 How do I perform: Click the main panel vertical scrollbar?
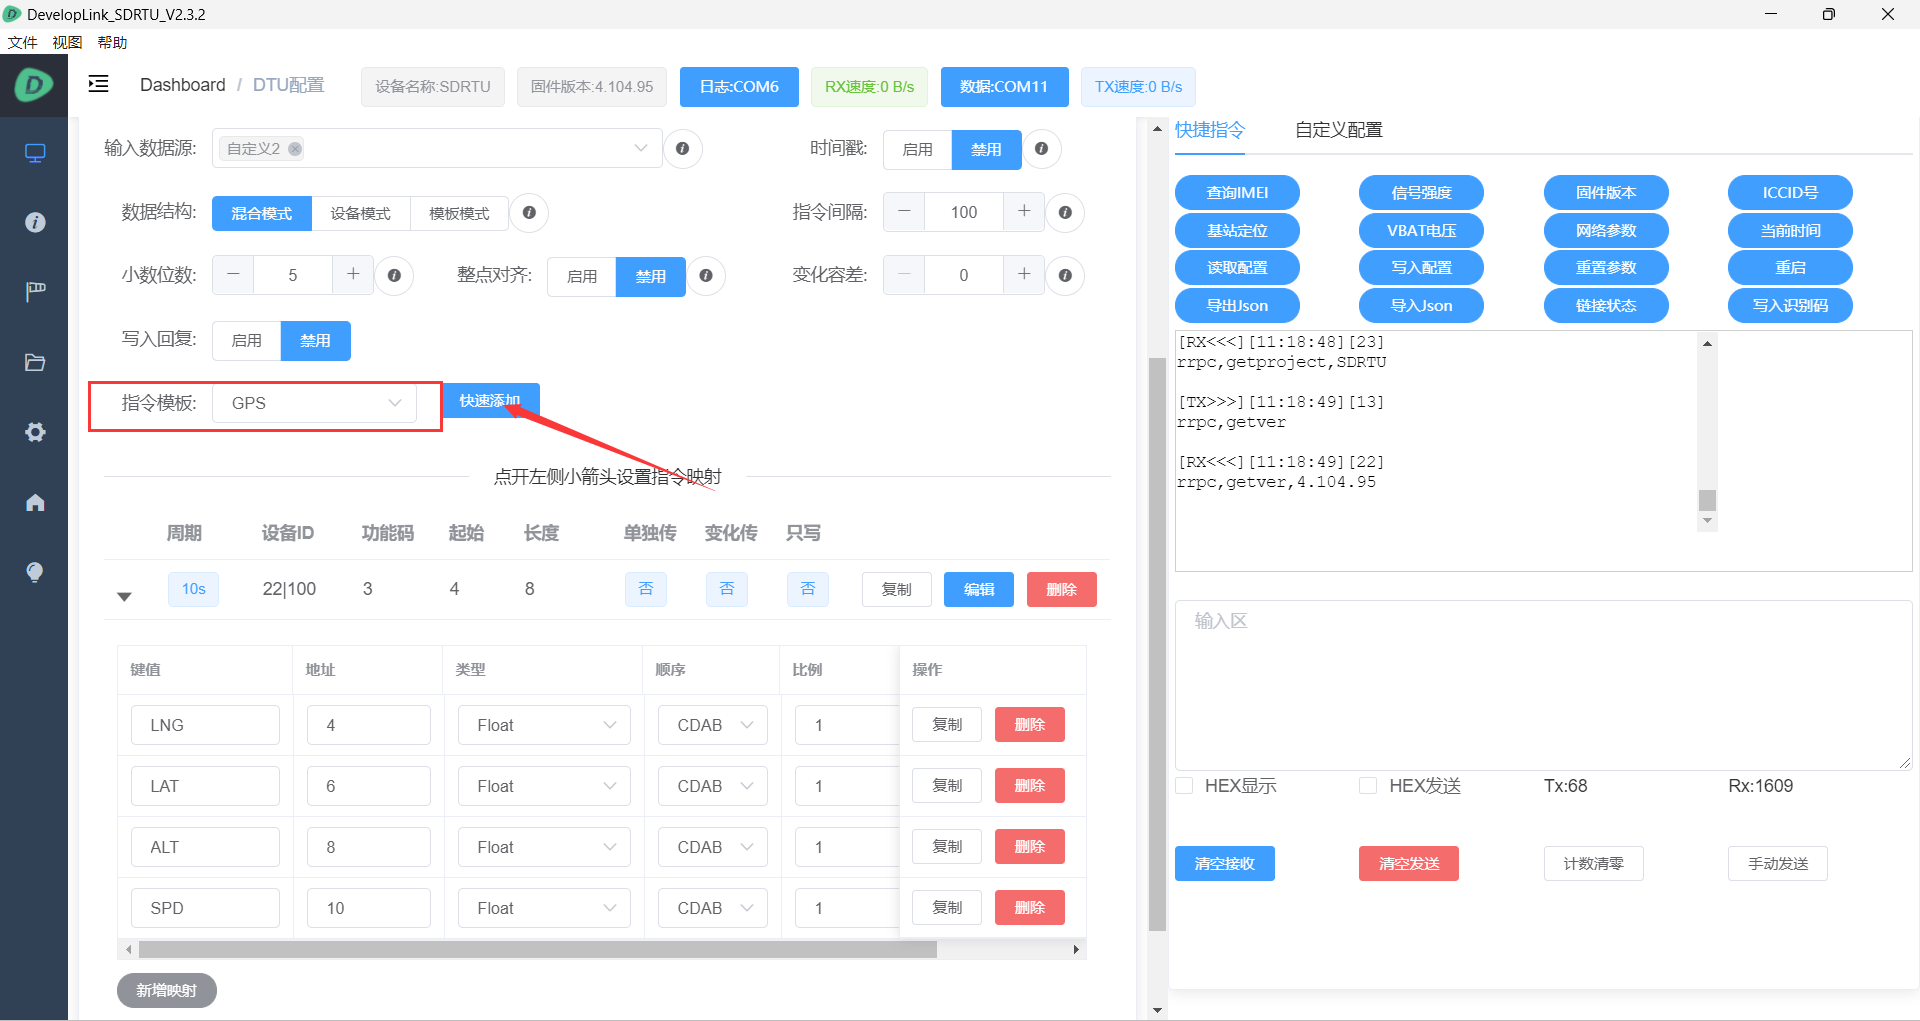coord(1158,644)
